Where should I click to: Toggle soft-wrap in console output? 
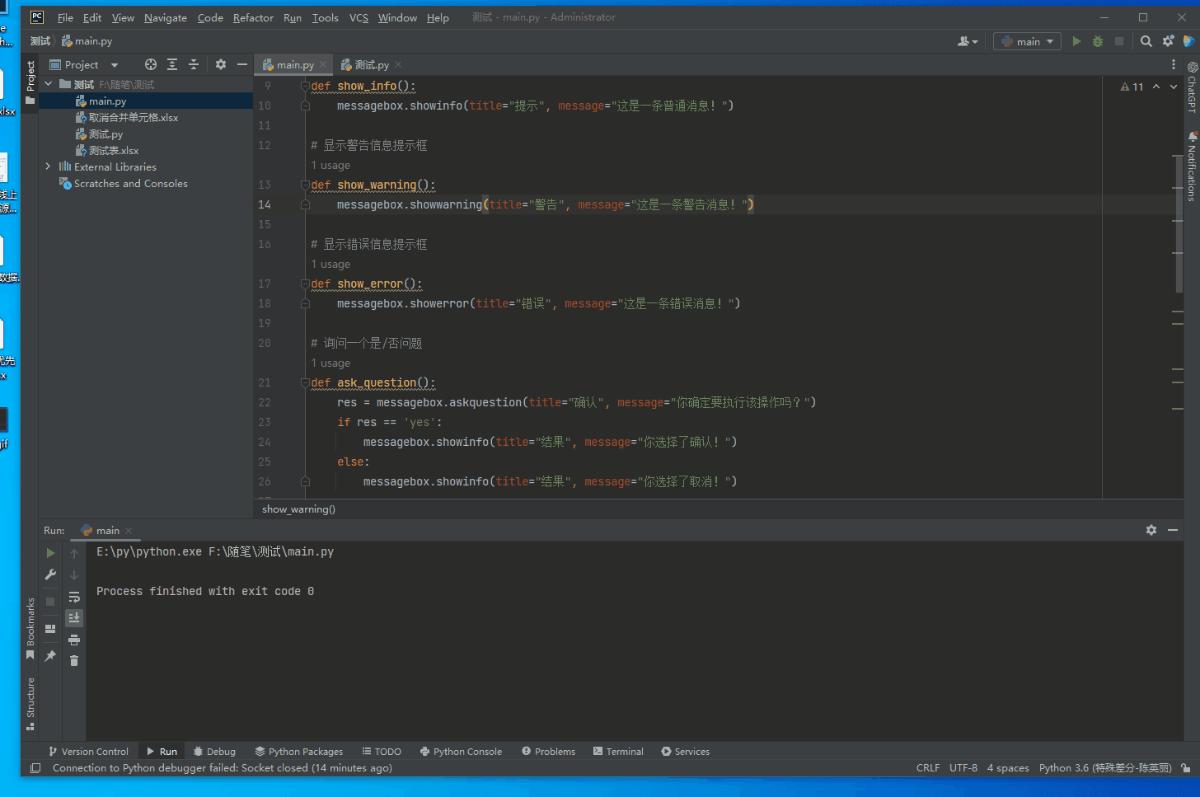point(74,597)
